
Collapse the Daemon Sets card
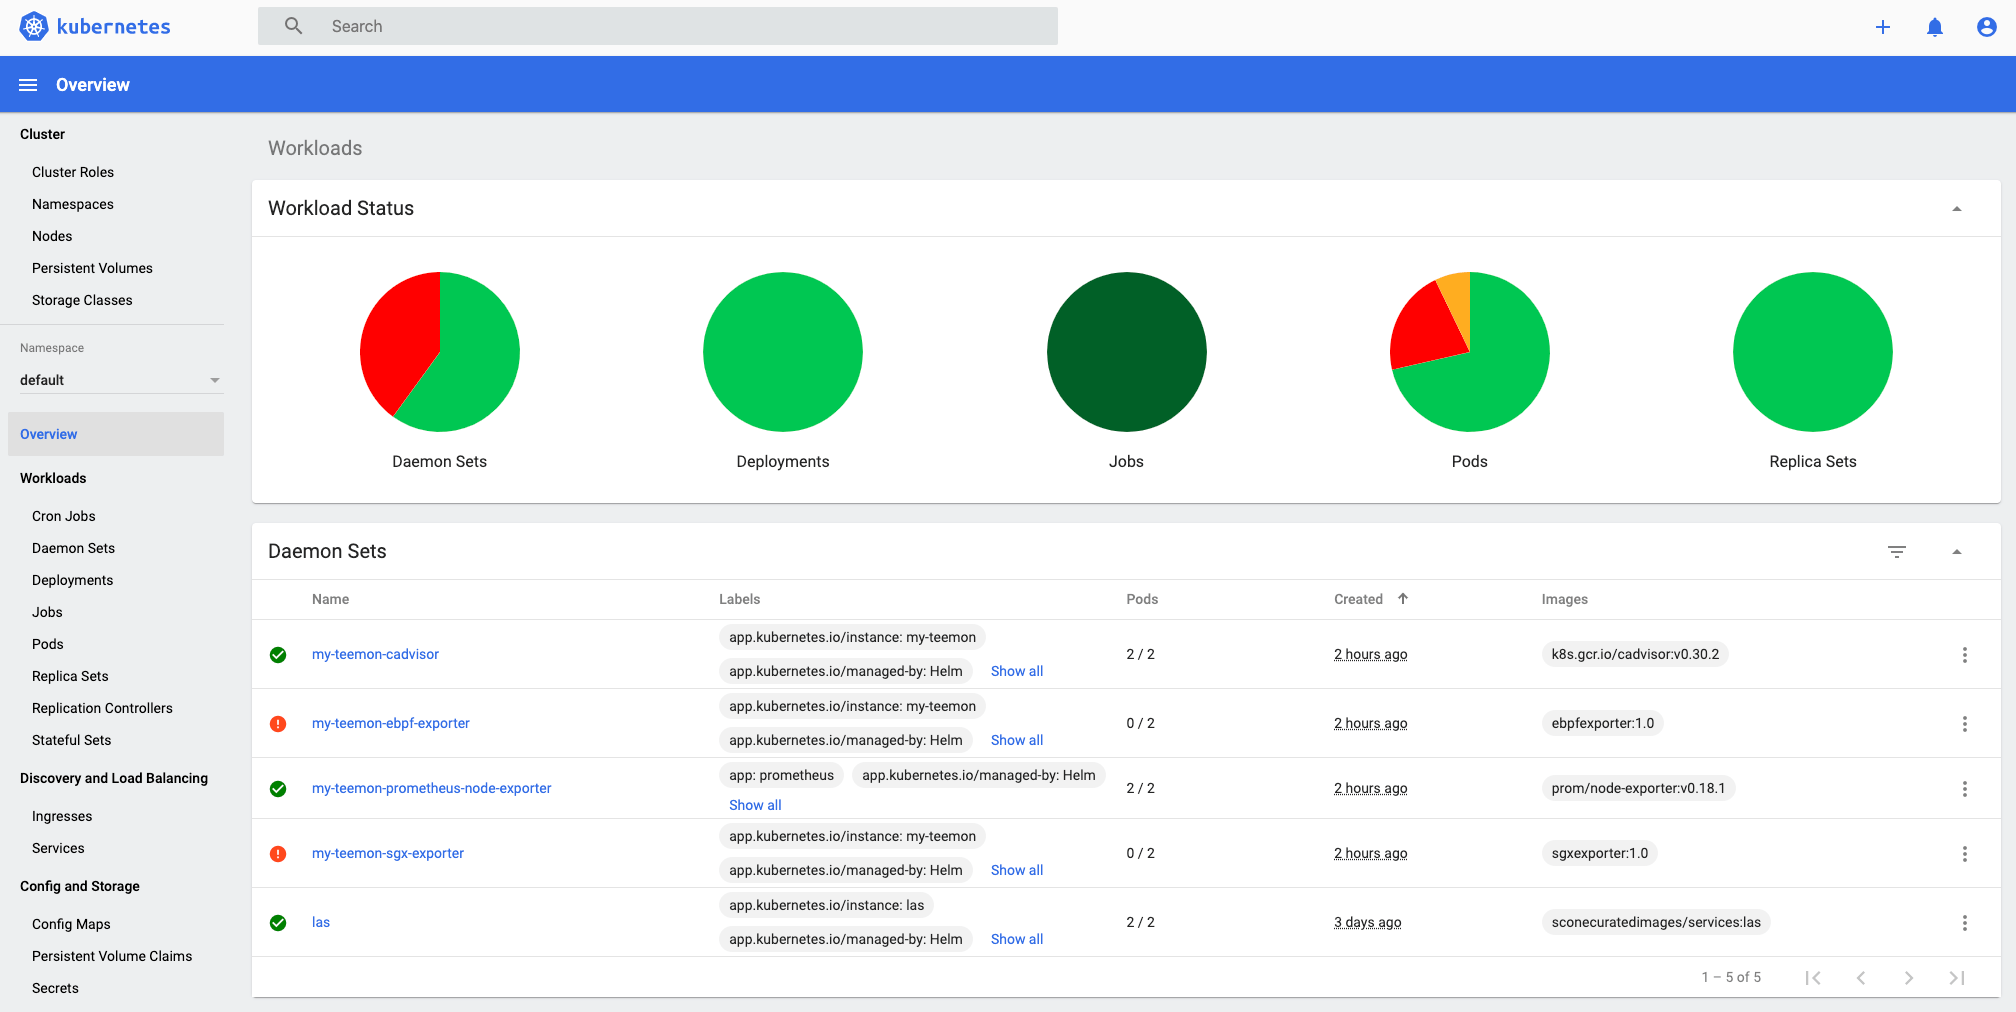pyautogui.click(x=1957, y=551)
